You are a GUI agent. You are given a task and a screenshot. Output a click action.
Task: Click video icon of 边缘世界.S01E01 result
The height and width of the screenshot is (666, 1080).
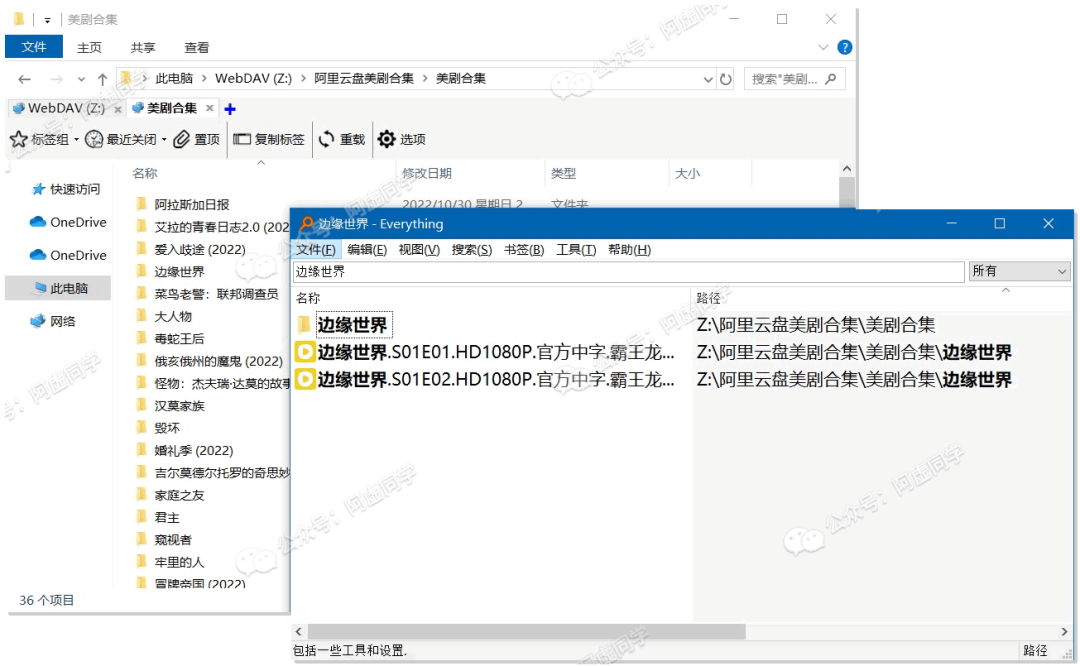click(x=304, y=352)
